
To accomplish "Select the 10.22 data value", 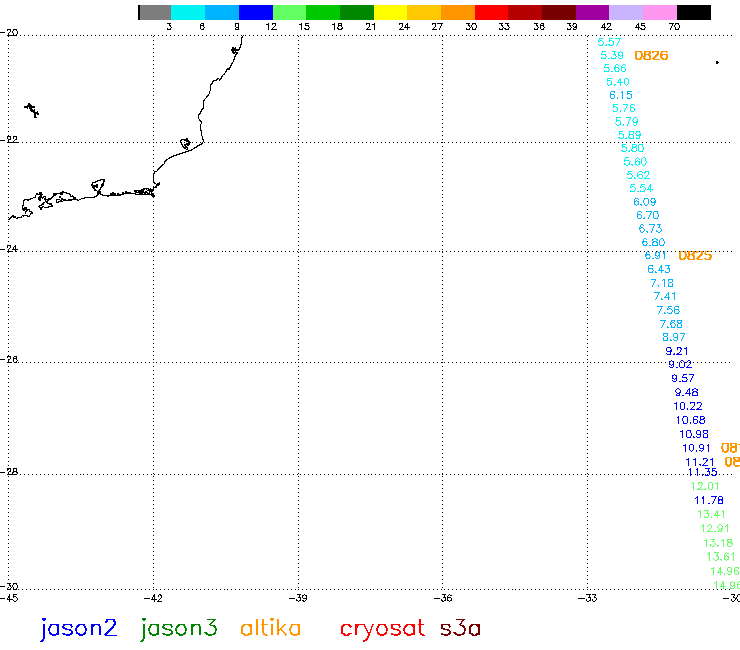I will pos(688,406).
